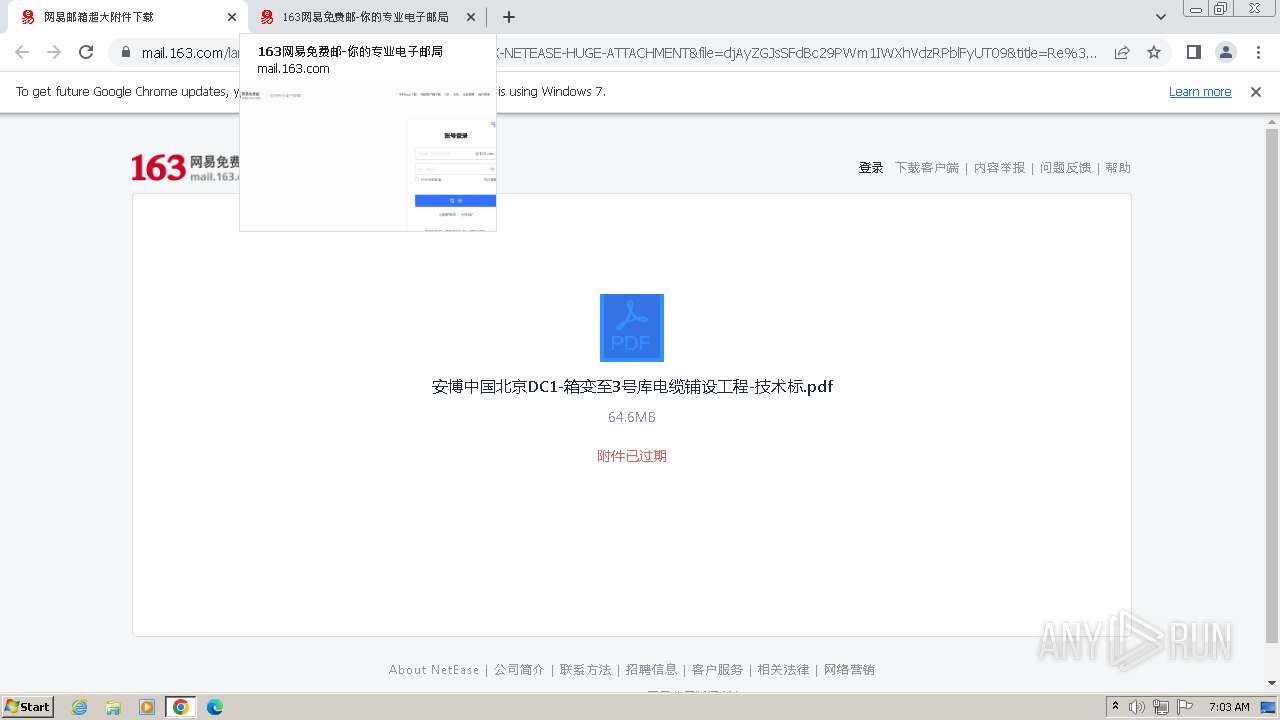Image resolution: width=1280 pixels, height=720 pixels.
Task: Click scrollbar down arrow
Action: [1272, 683]
